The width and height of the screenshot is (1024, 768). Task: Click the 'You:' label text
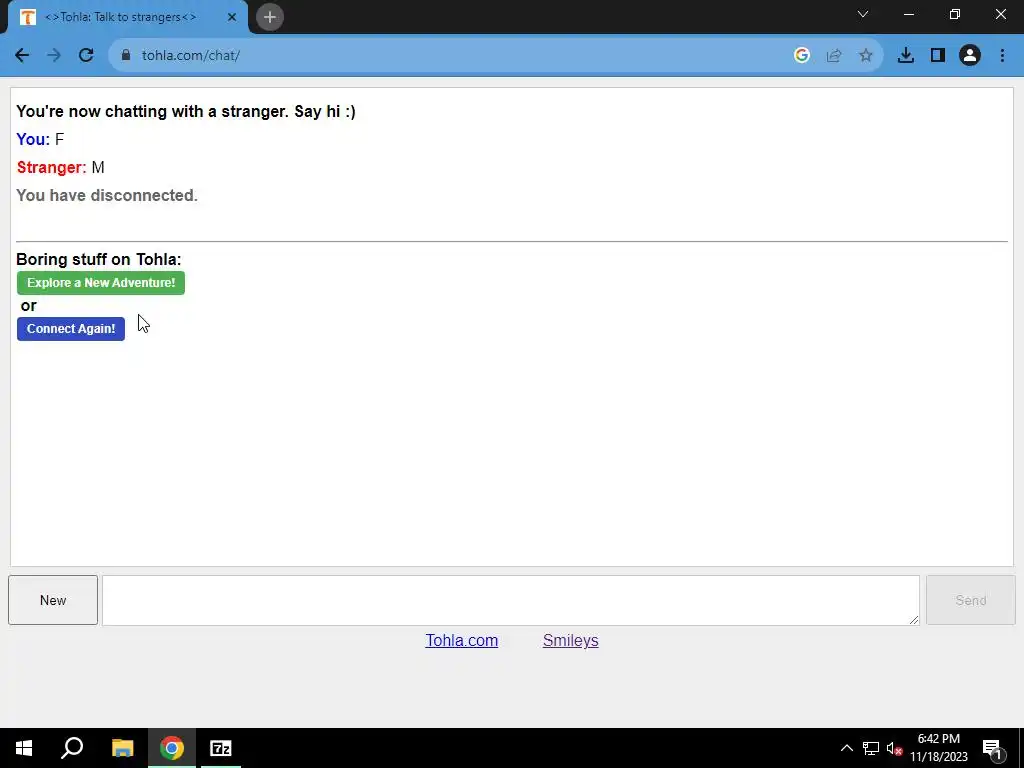point(33,139)
